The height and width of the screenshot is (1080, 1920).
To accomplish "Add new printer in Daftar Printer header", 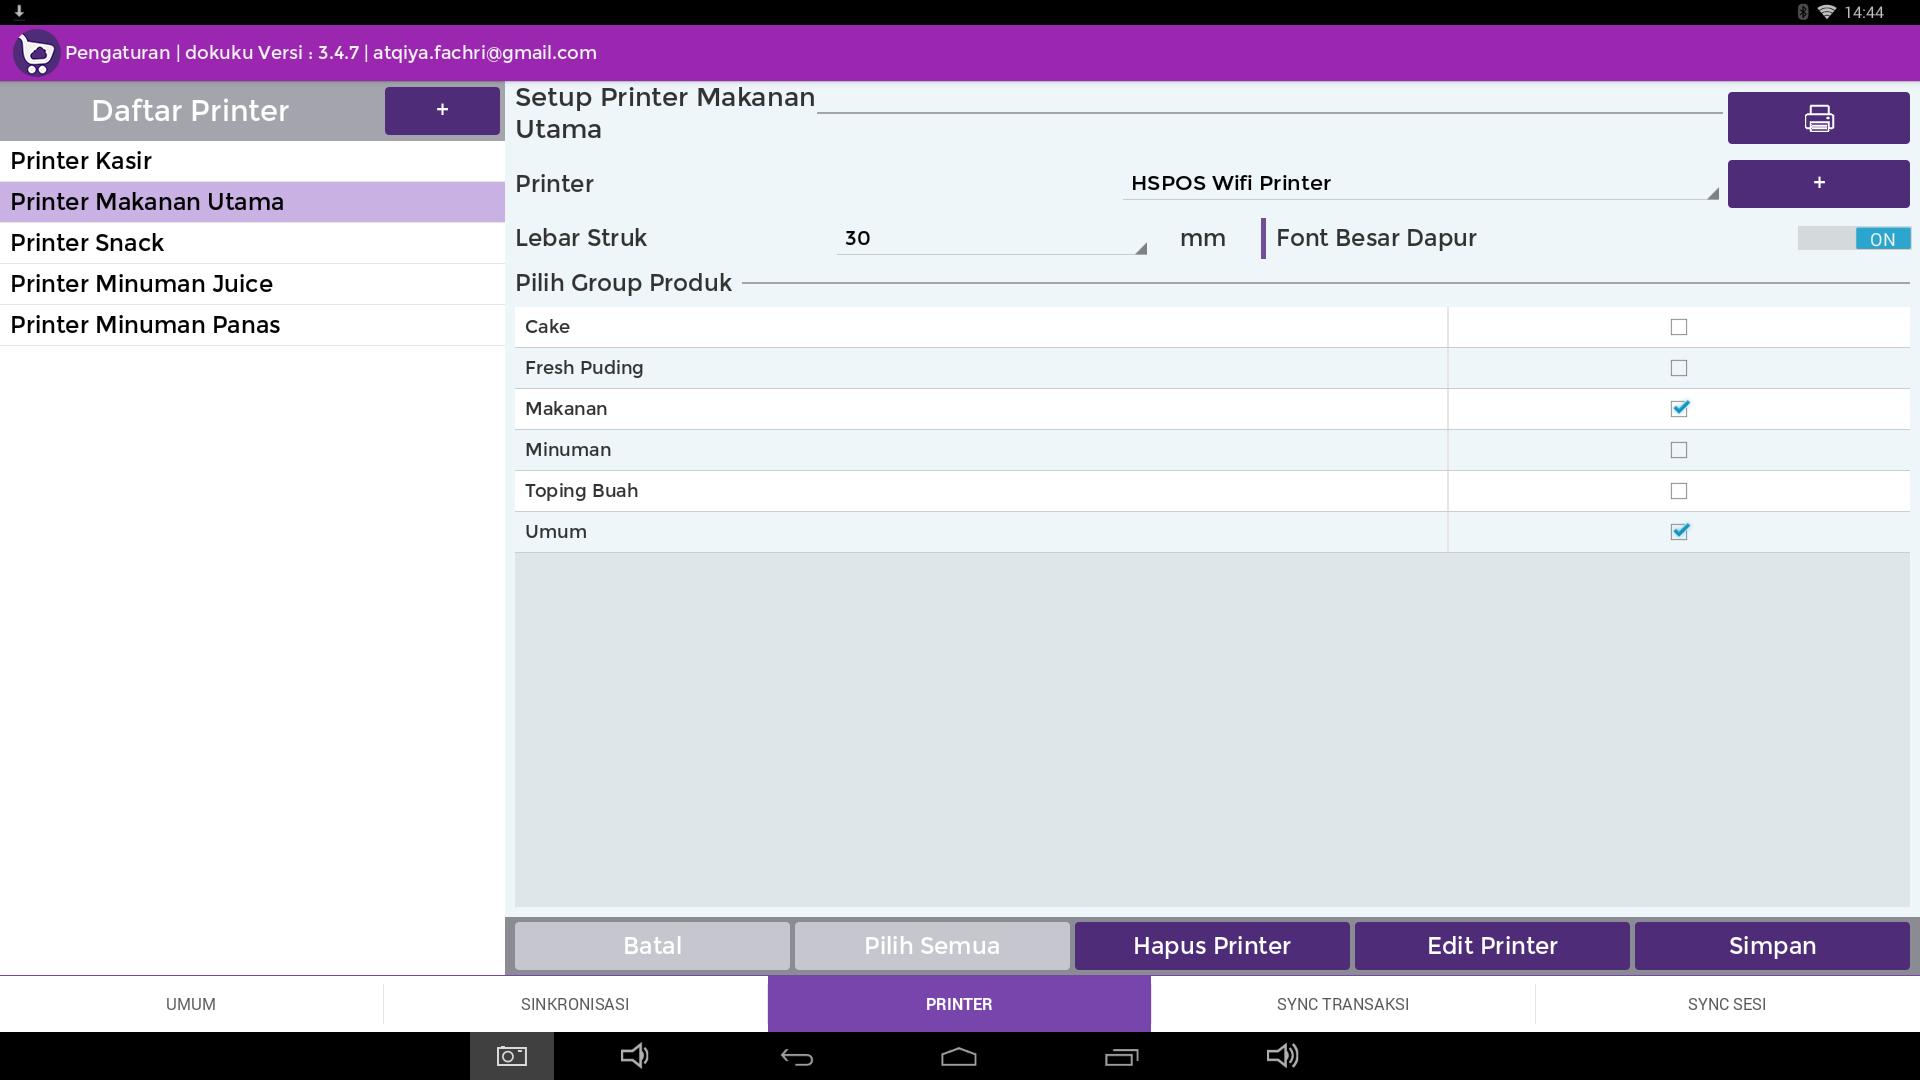I will coord(442,110).
